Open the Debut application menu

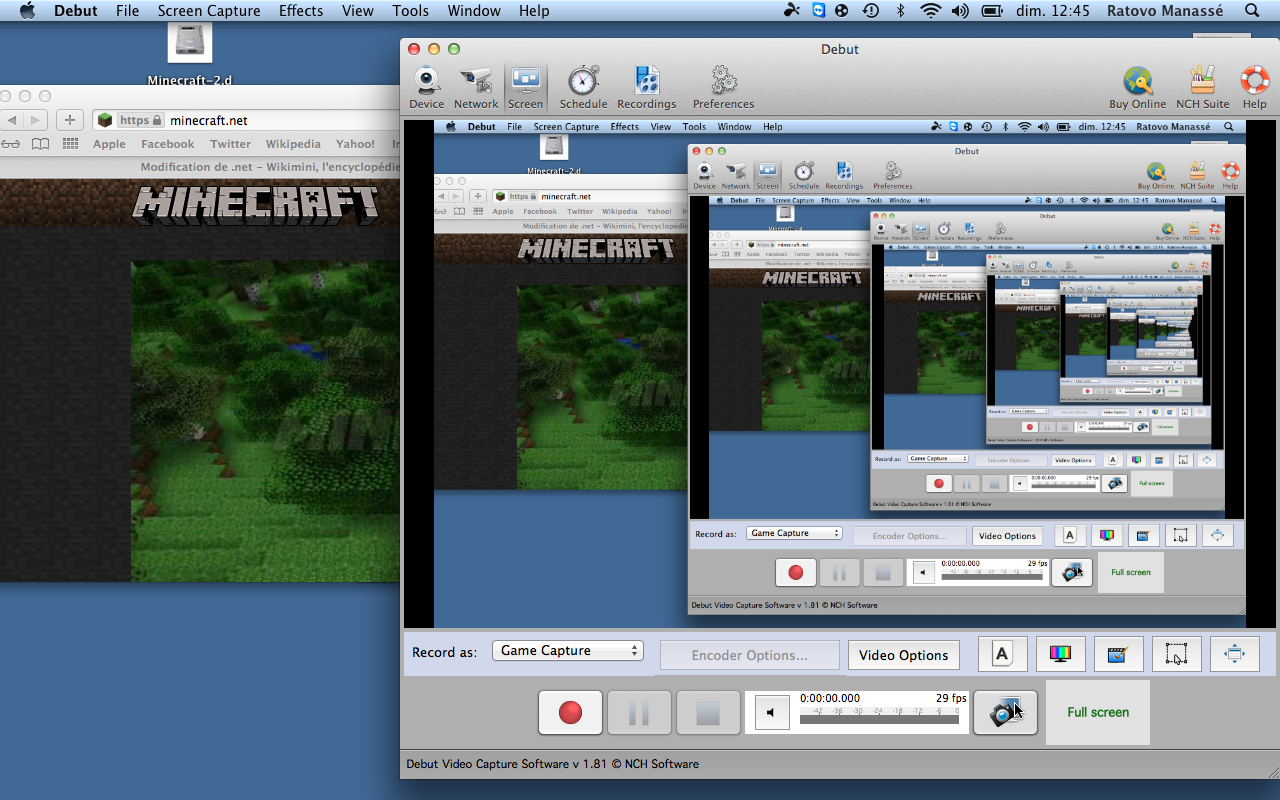pyautogui.click(x=76, y=11)
